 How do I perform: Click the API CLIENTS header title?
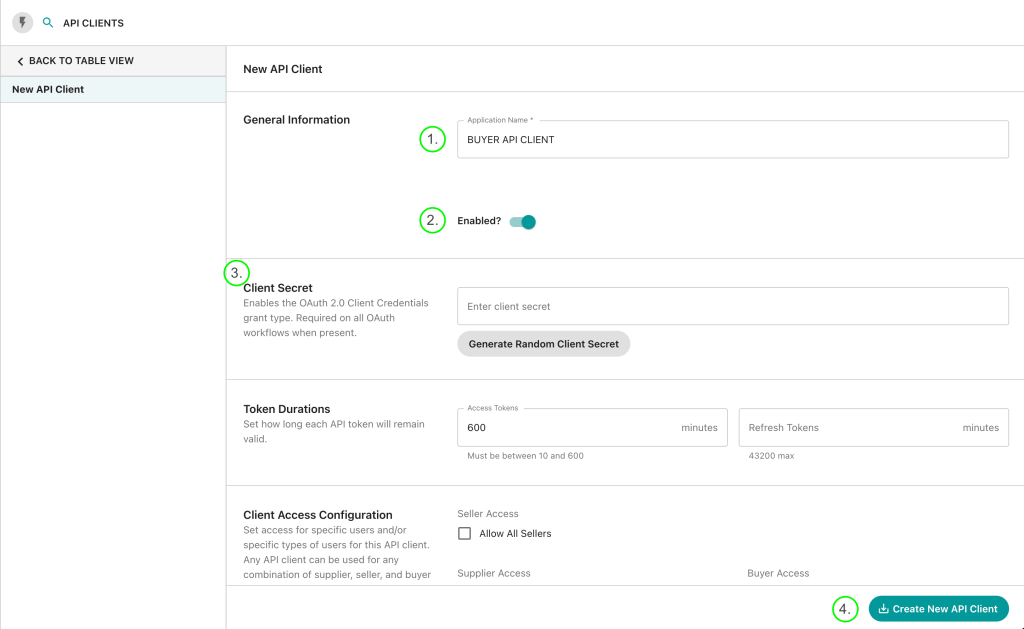(x=93, y=23)
